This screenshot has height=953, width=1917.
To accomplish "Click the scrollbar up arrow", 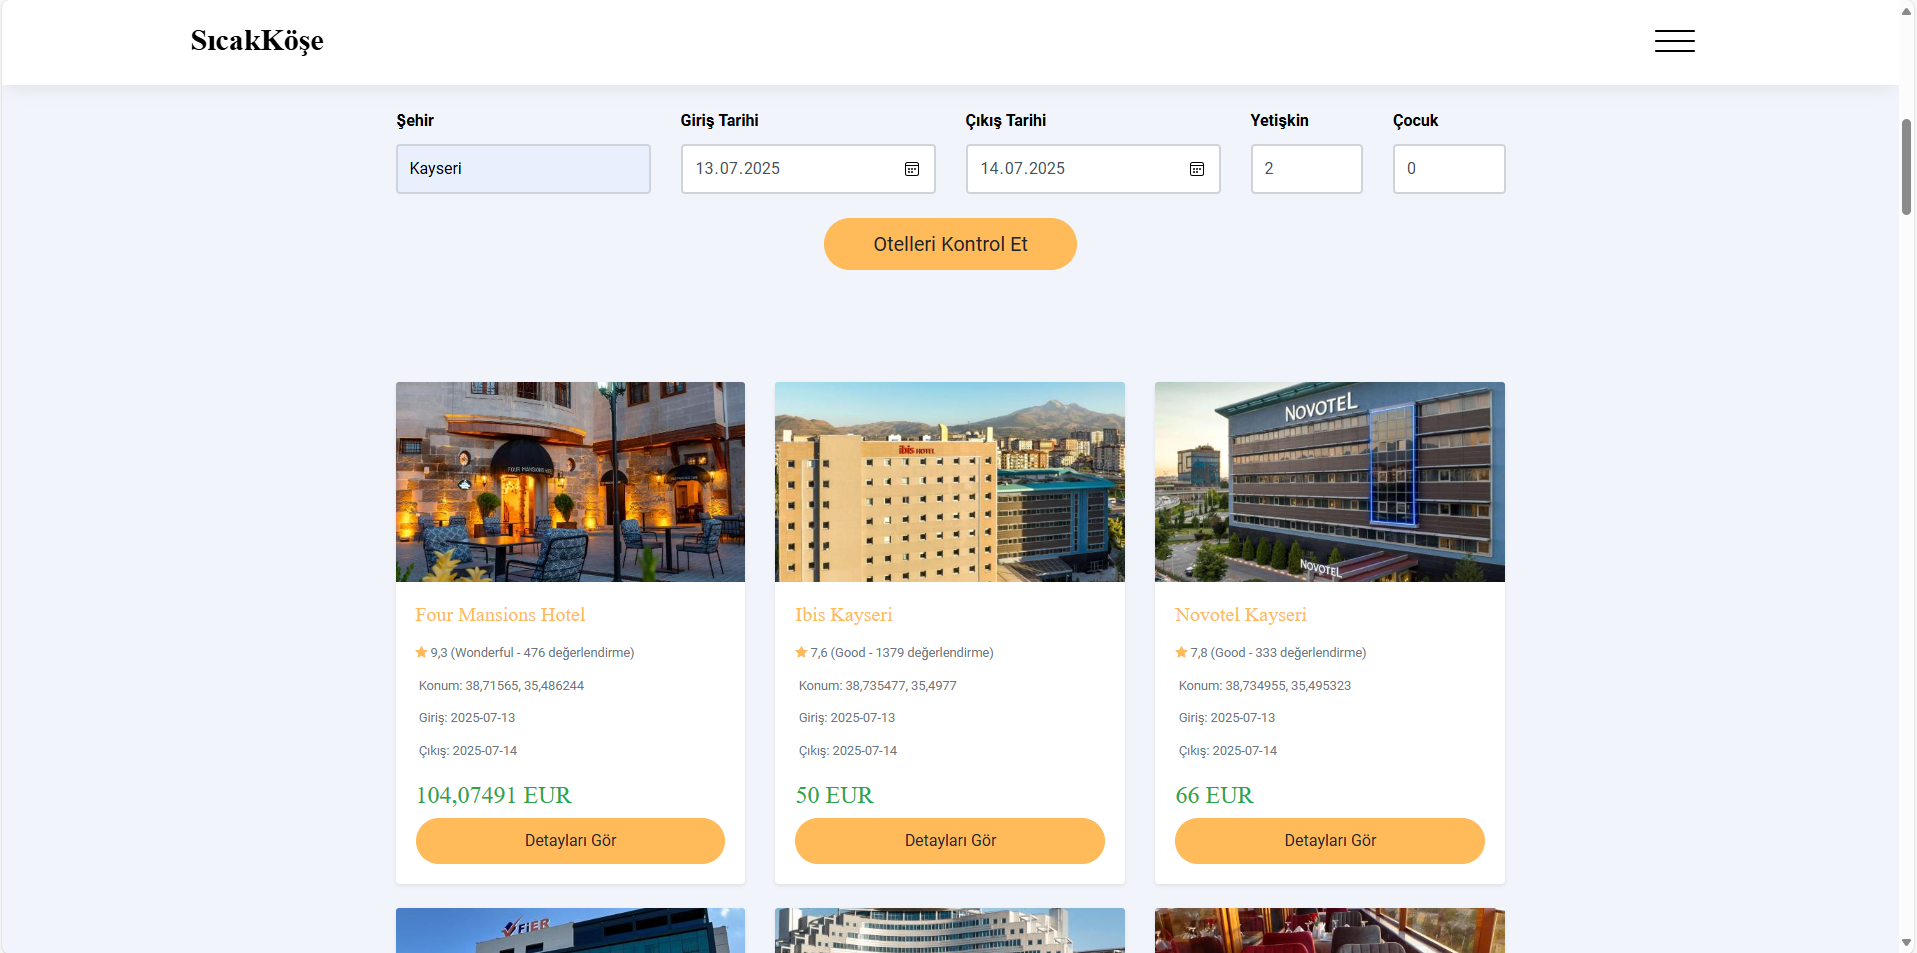I will (x=1906, y=10).
